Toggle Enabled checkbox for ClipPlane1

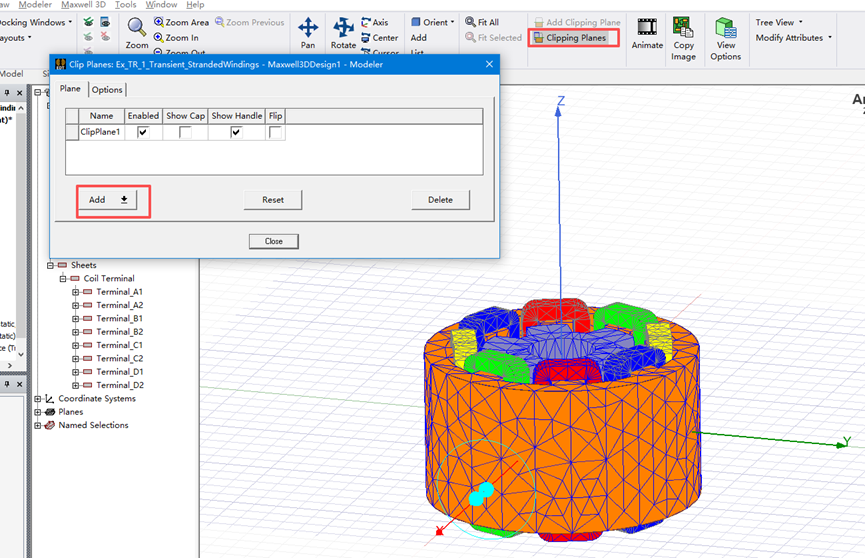click(x=143, y=132)
